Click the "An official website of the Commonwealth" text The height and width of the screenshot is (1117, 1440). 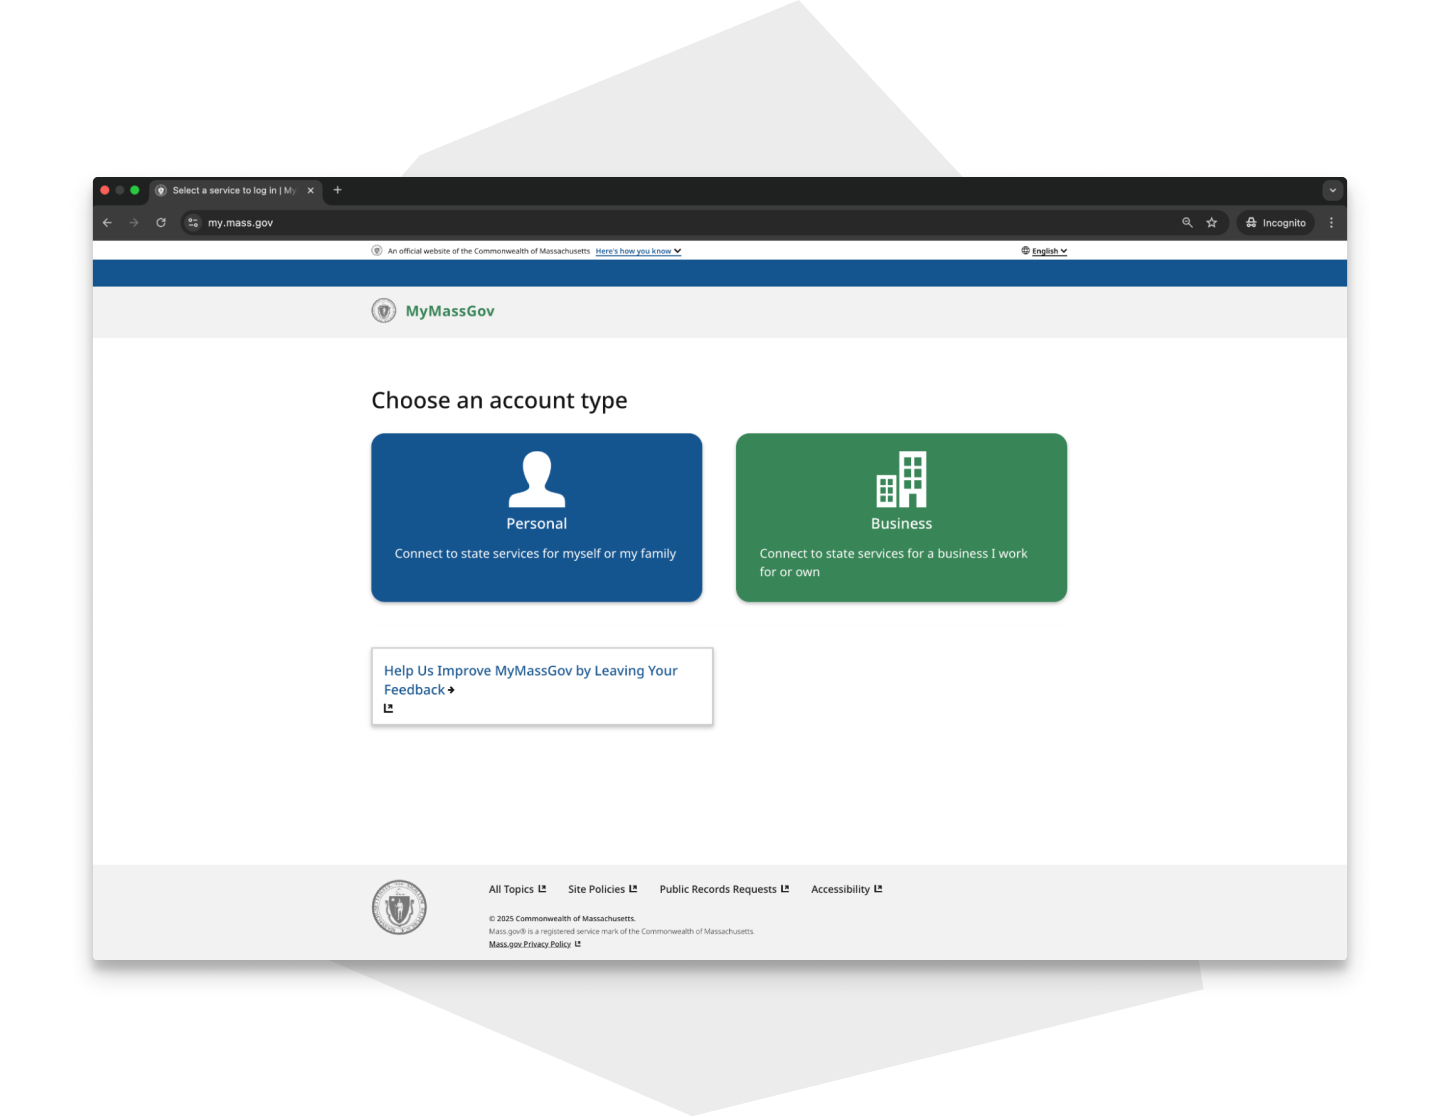pos(489,251)
